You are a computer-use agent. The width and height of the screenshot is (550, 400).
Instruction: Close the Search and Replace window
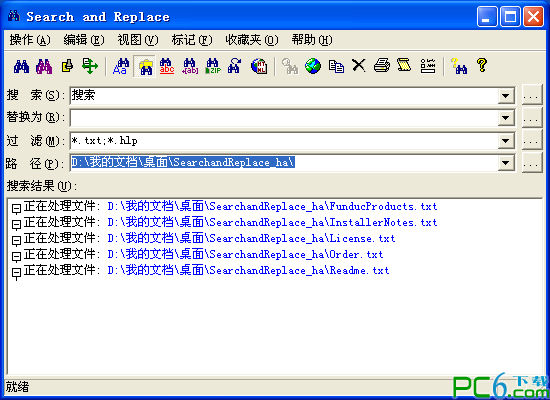533,16
